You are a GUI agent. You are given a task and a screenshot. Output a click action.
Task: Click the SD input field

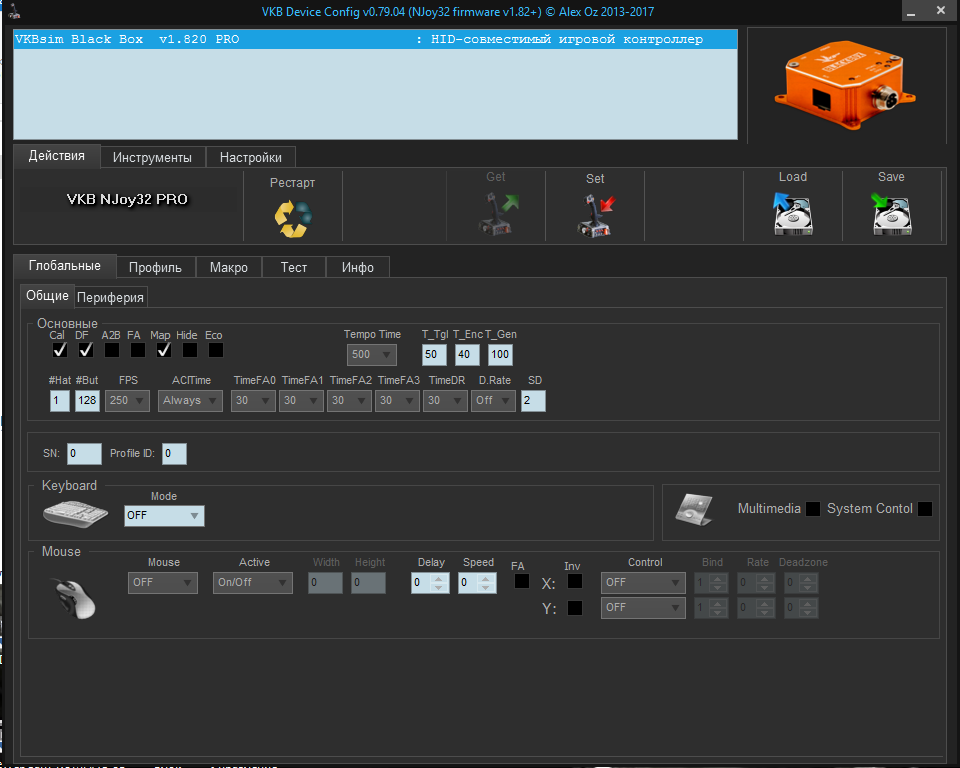coord(533,401)
